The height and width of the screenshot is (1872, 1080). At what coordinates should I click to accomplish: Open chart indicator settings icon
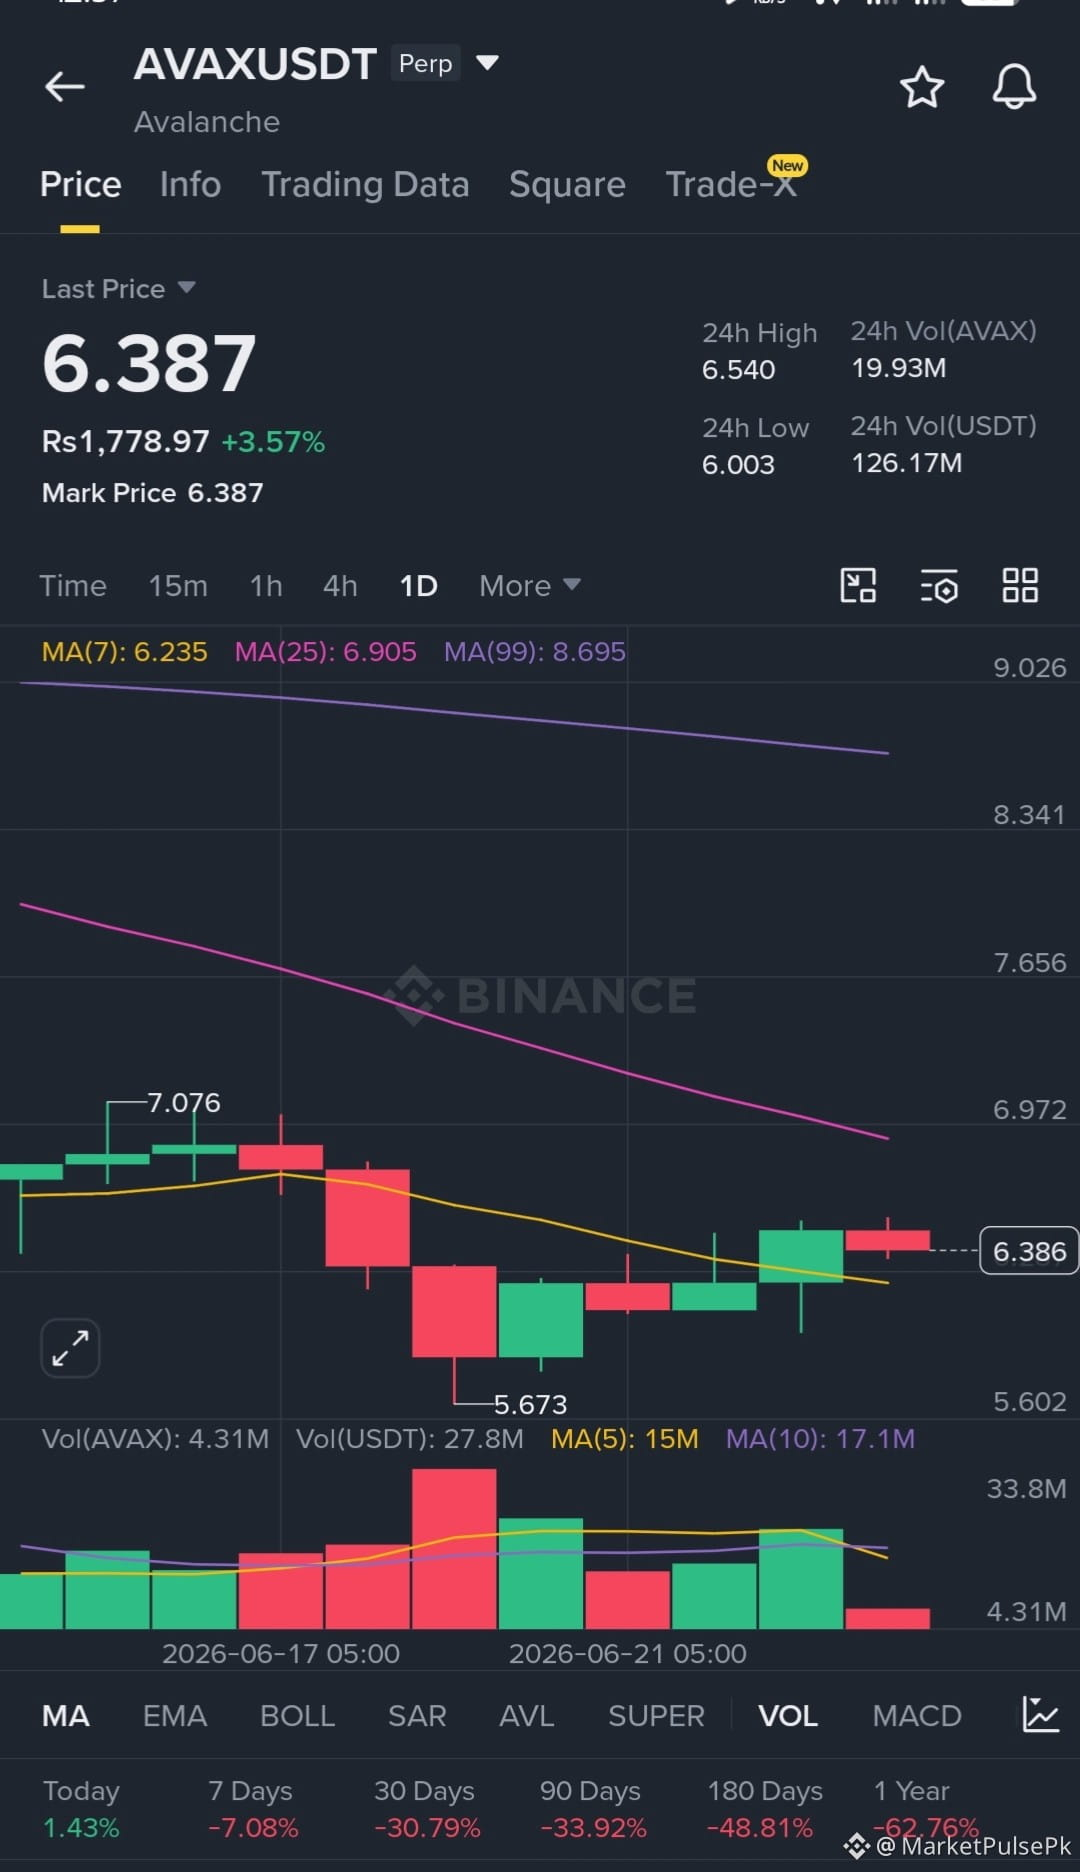pyautogui.click(x=939, y=586)
